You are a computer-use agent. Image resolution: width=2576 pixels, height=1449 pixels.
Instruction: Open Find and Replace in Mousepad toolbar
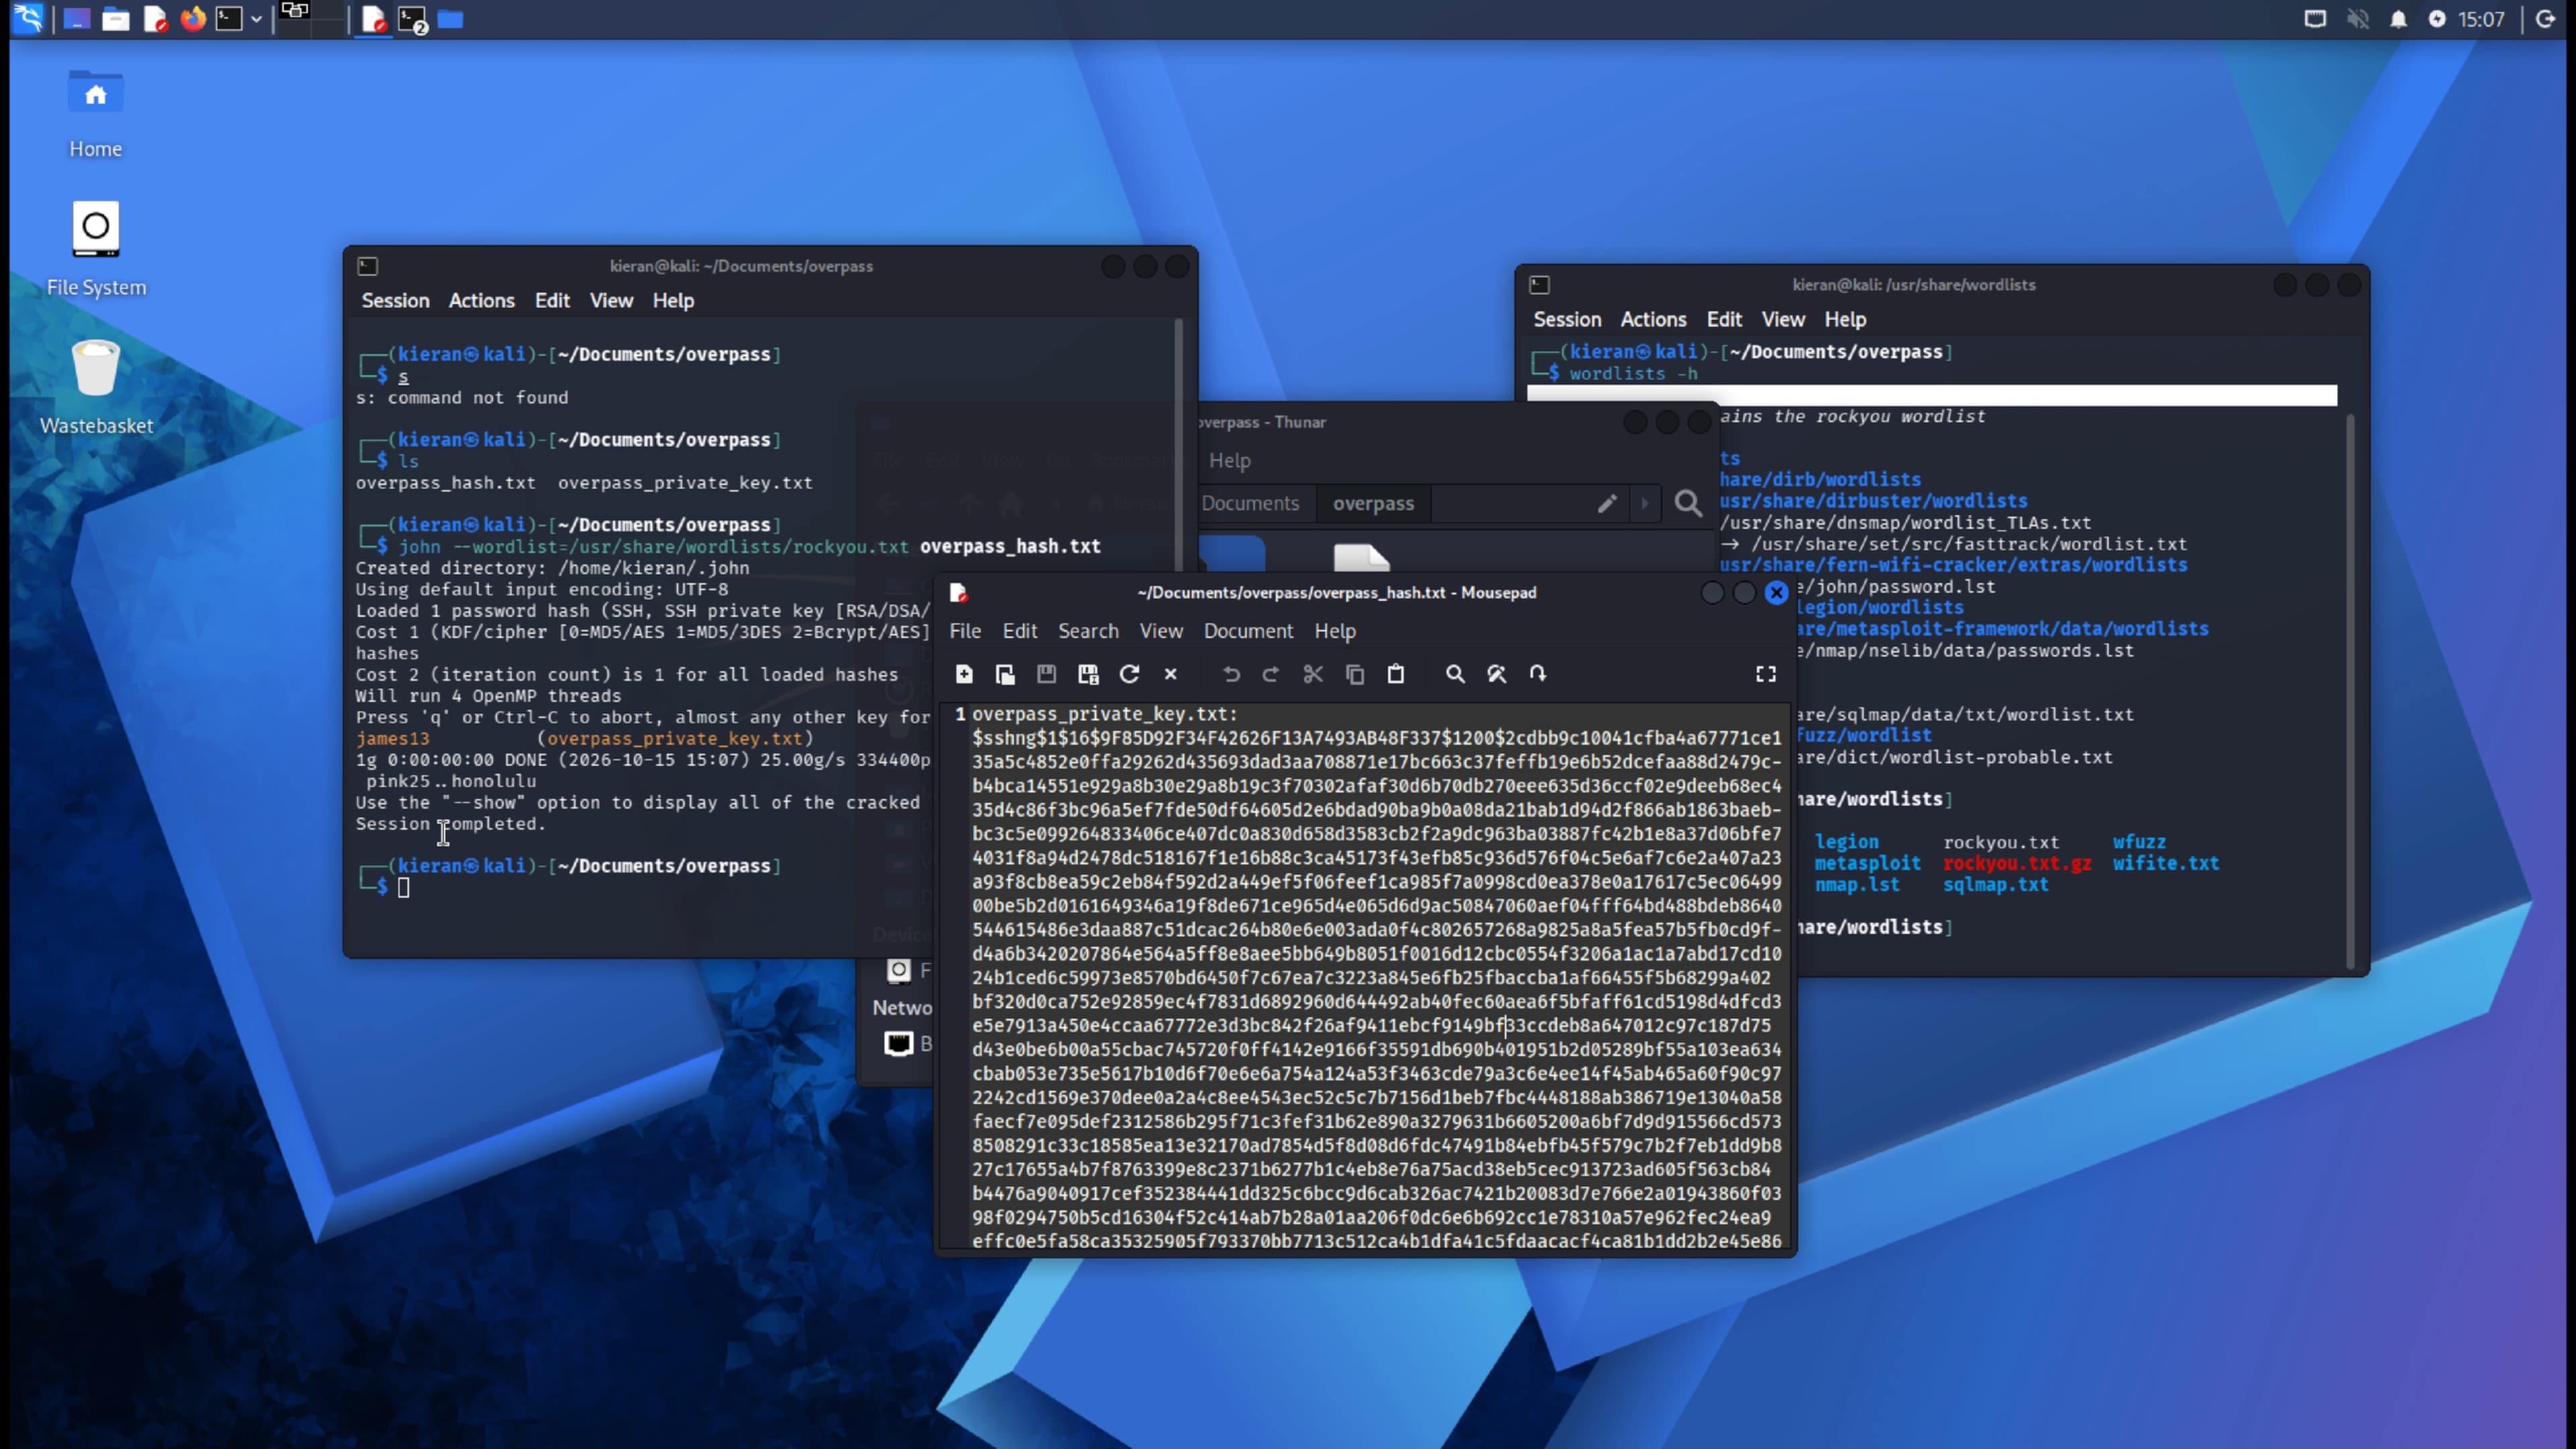point(1497,674)
